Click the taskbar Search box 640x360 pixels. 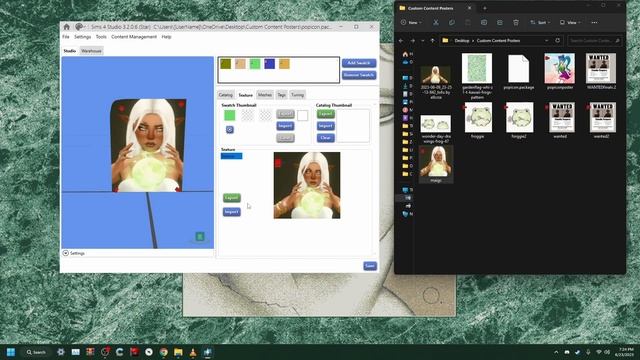click(36, 352)
